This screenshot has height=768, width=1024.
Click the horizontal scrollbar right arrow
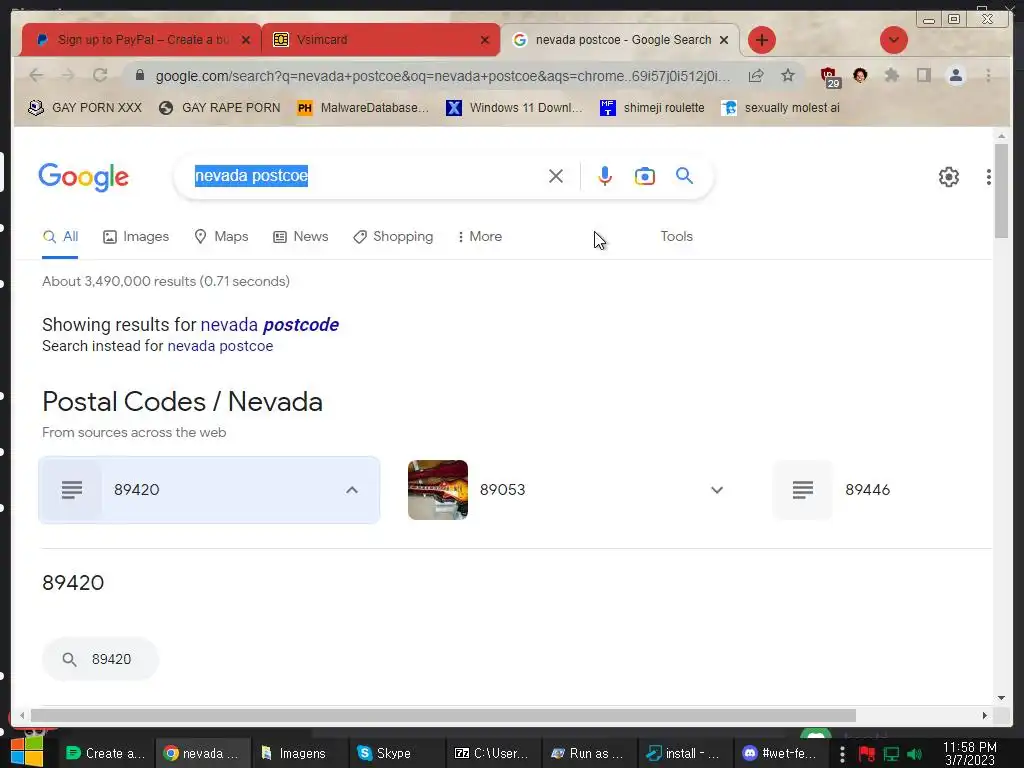[x=985, y=715]
